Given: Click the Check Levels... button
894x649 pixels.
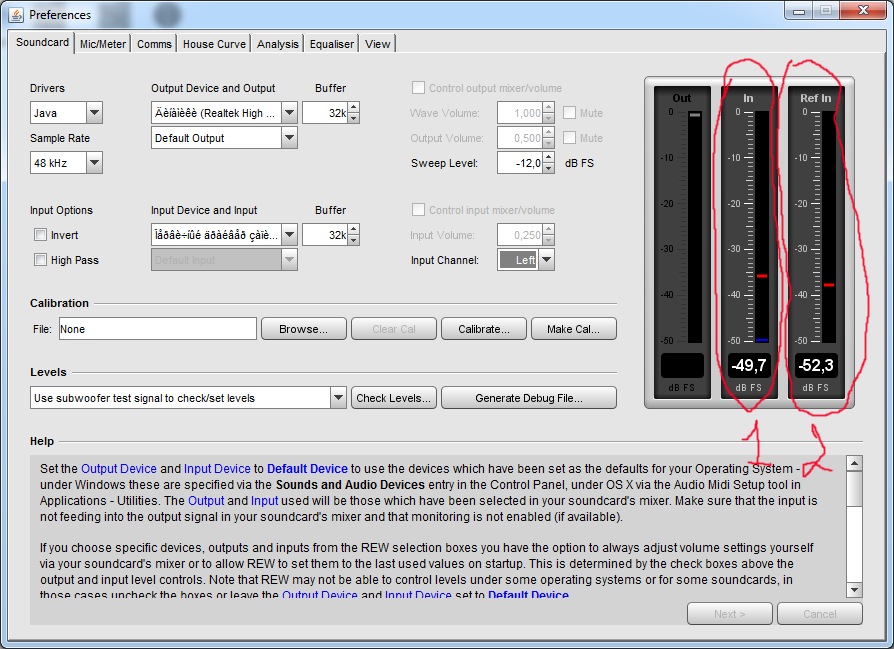Looking at the screenshot, I should click(393, 398).
